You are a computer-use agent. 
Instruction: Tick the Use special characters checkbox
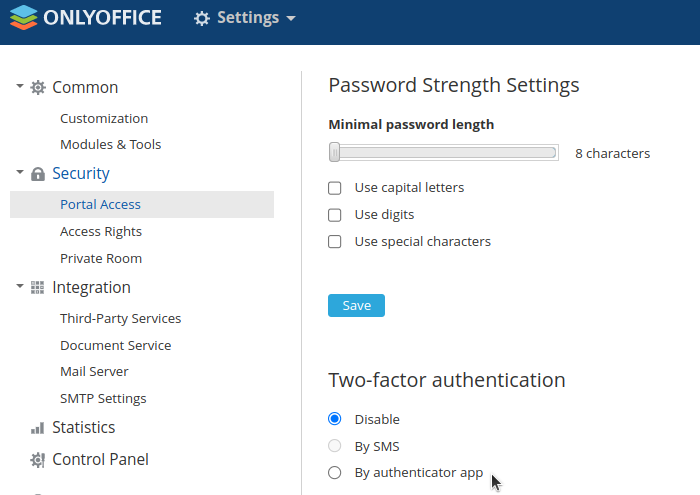click(334, 241)
